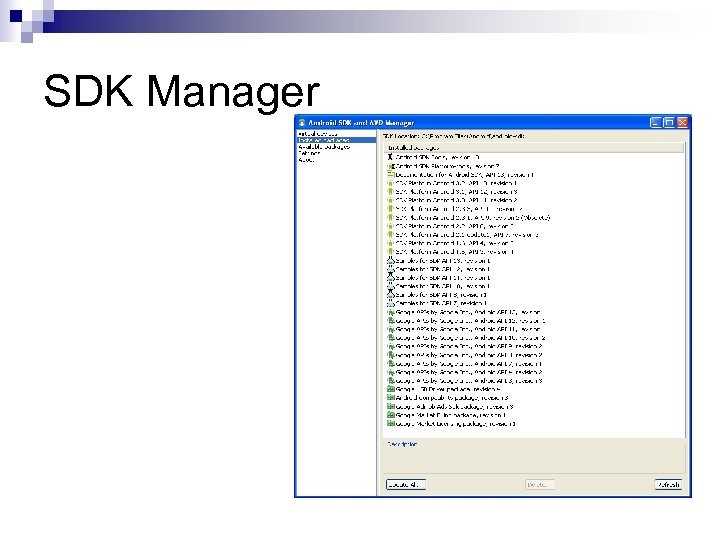Viewport: 720px width, 540px height.
Task: Click the Refresh button
Action: (x=668, y=484)
